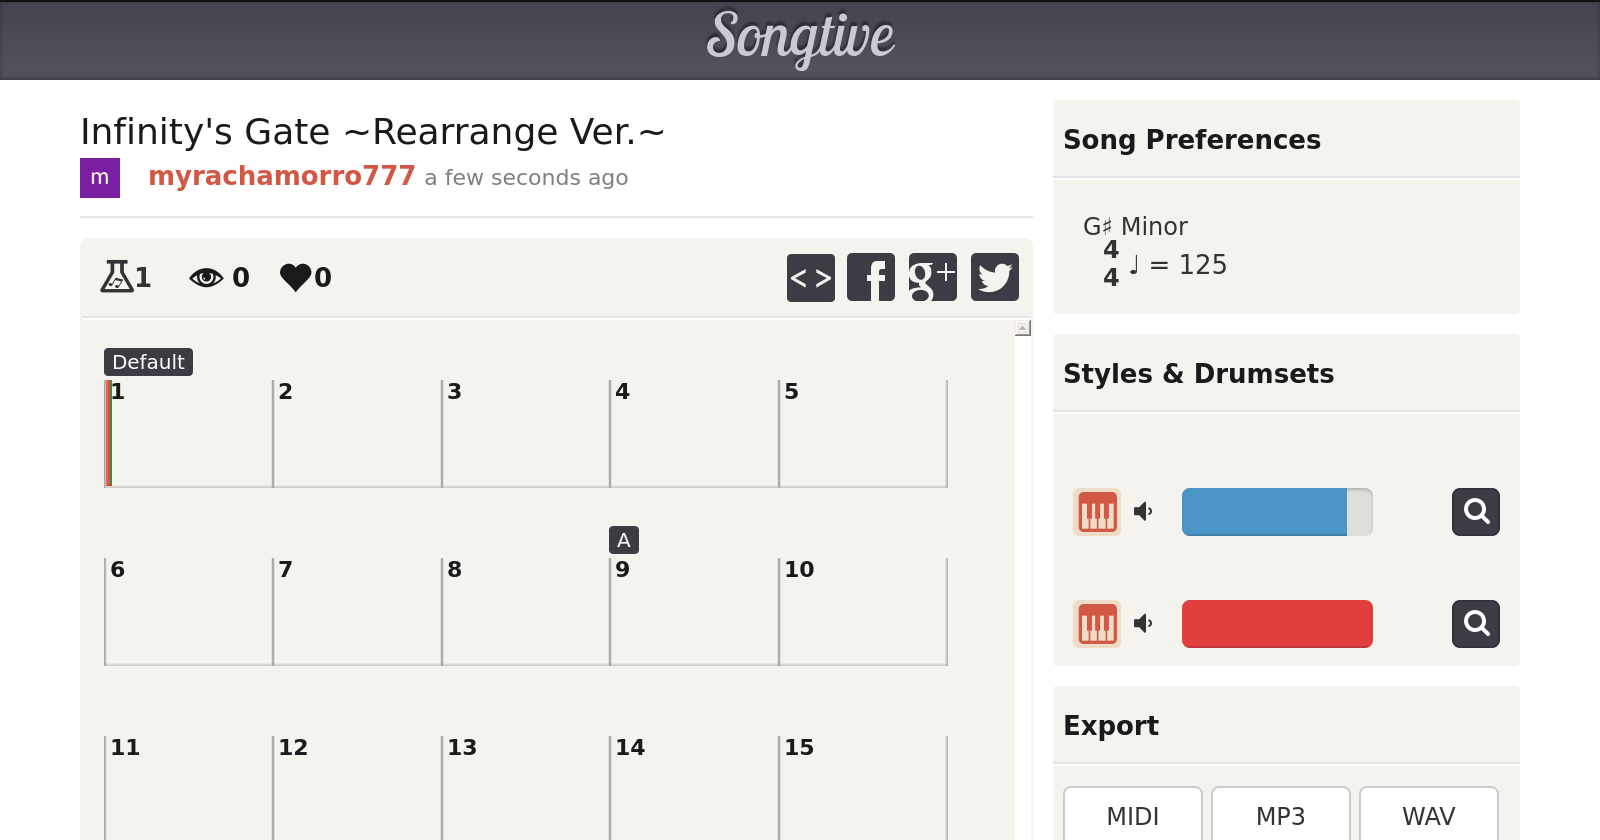Viewport: 1600px width, 840px height.
Task: Share the song on Facebook
Action: coord(871,277)
